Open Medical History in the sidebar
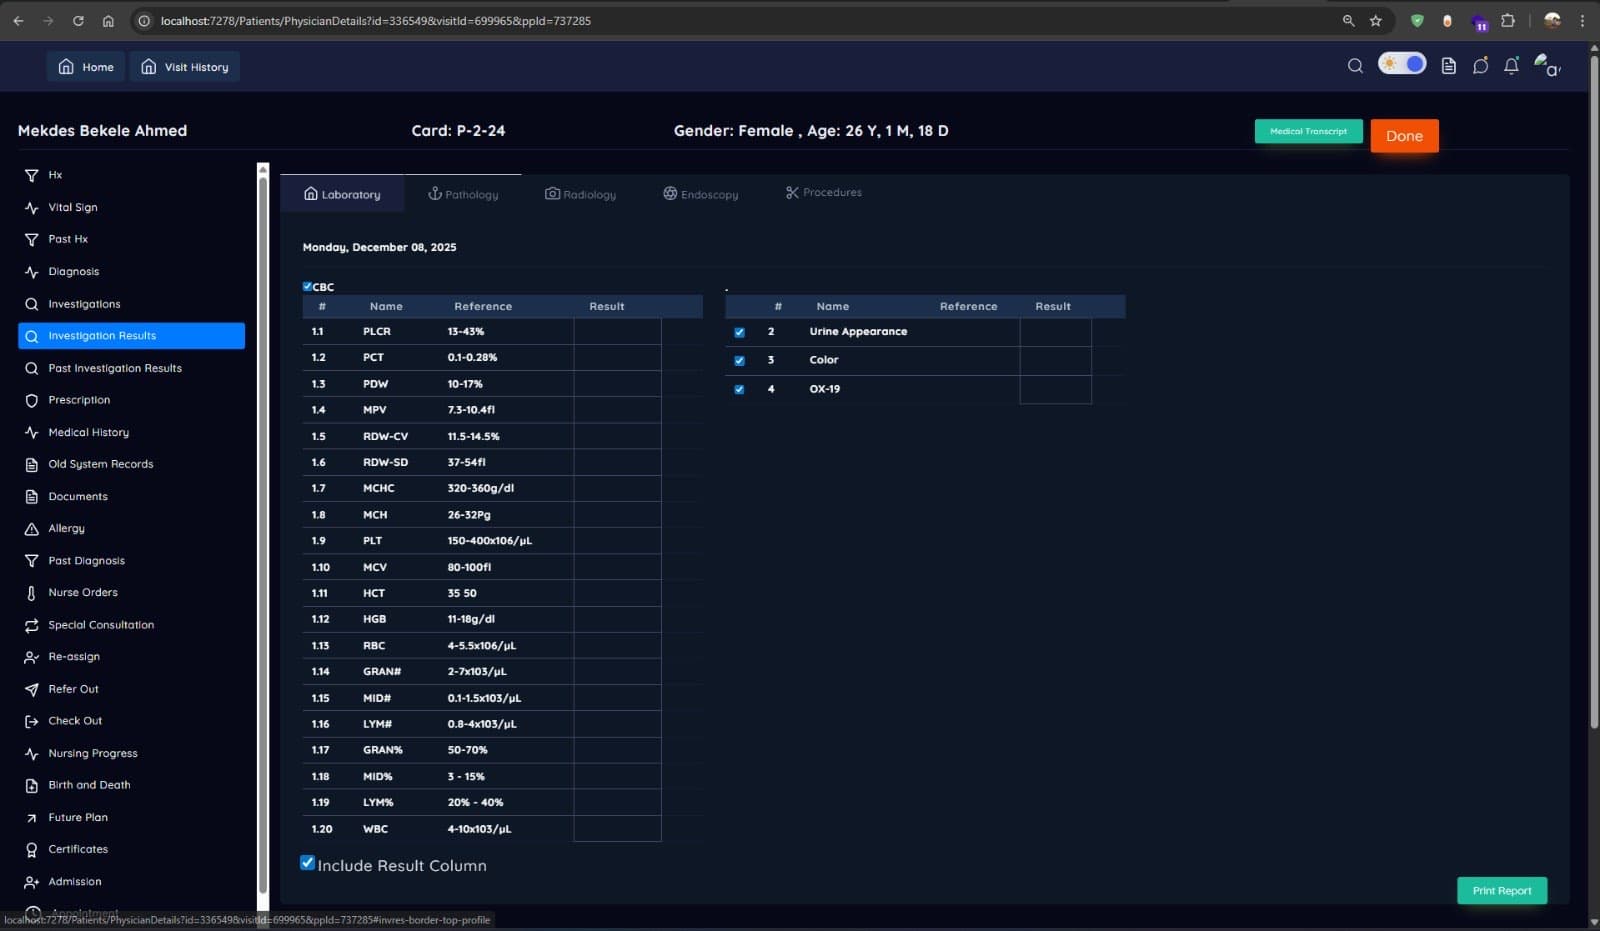The width and height of the screenshot is (1600, 931). click(131, 432)
